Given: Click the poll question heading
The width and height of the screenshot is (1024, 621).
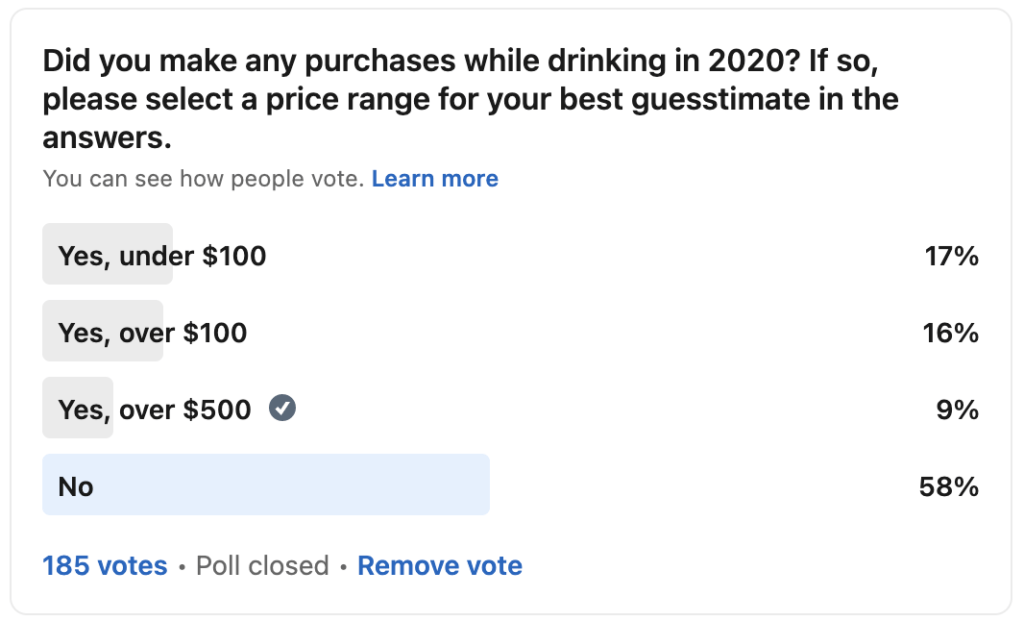Looking at the screenshot, I should tap(470, 100).
